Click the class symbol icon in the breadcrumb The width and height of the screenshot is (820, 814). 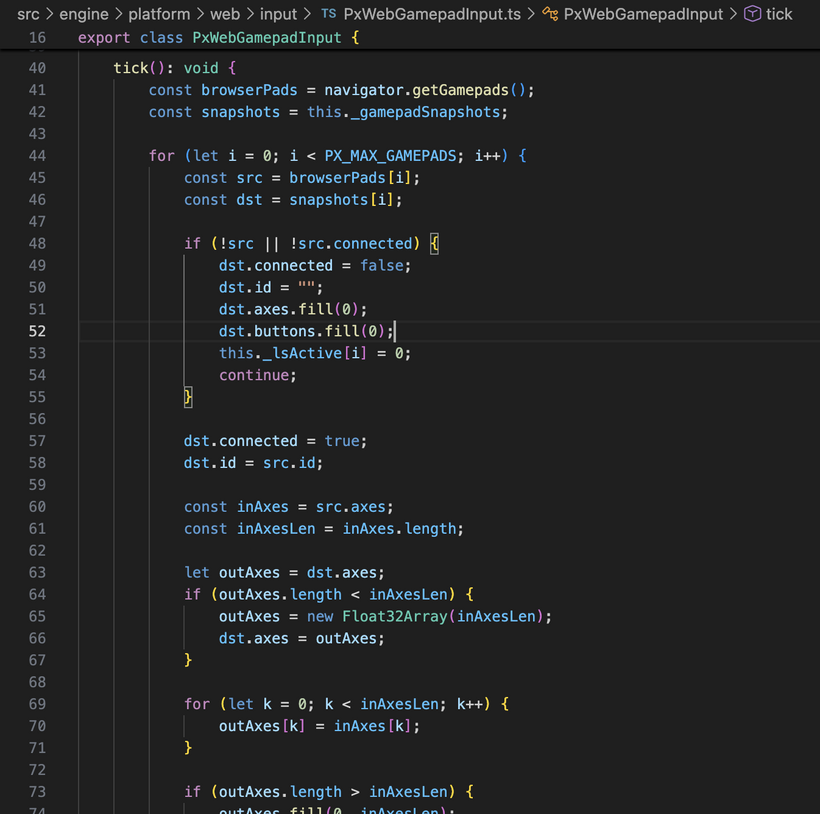pos(550,14)
